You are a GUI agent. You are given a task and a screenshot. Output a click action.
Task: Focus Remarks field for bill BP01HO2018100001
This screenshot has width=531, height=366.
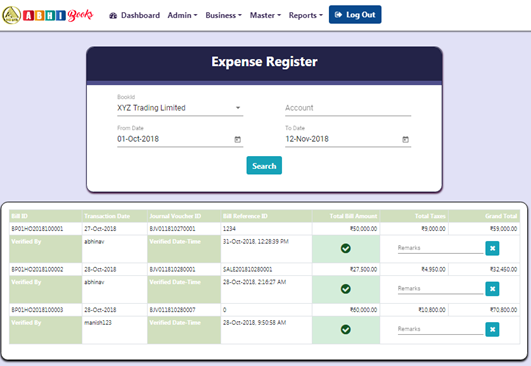click(440, 248)
